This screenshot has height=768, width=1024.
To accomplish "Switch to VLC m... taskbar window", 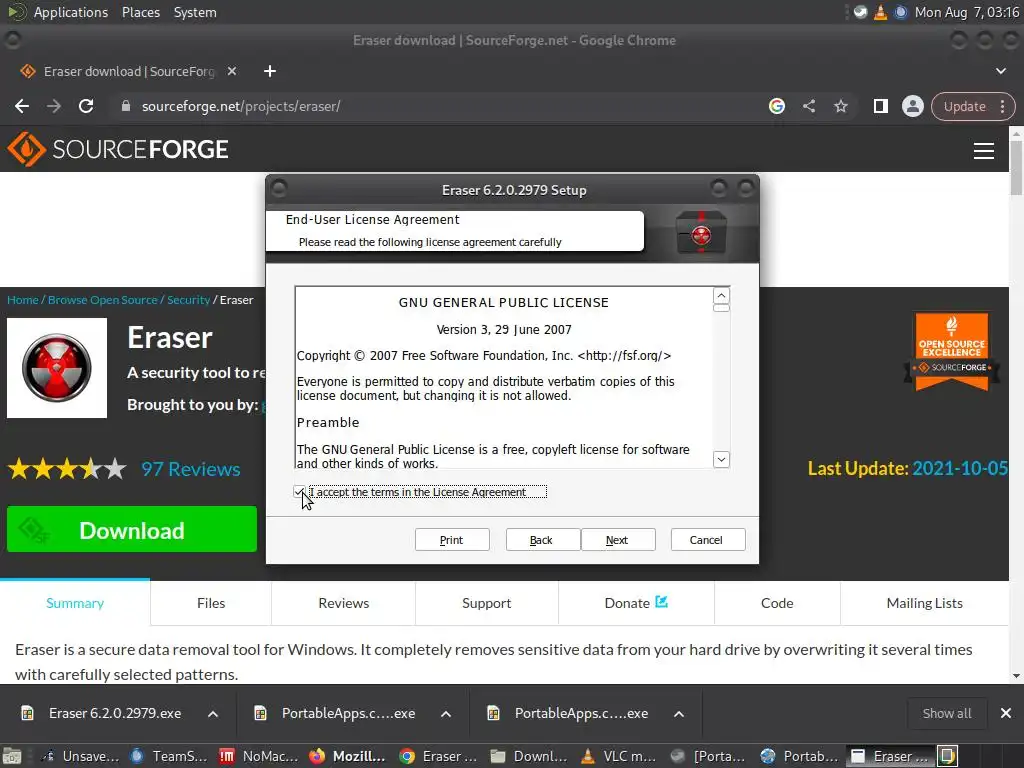I will point(616,756).
